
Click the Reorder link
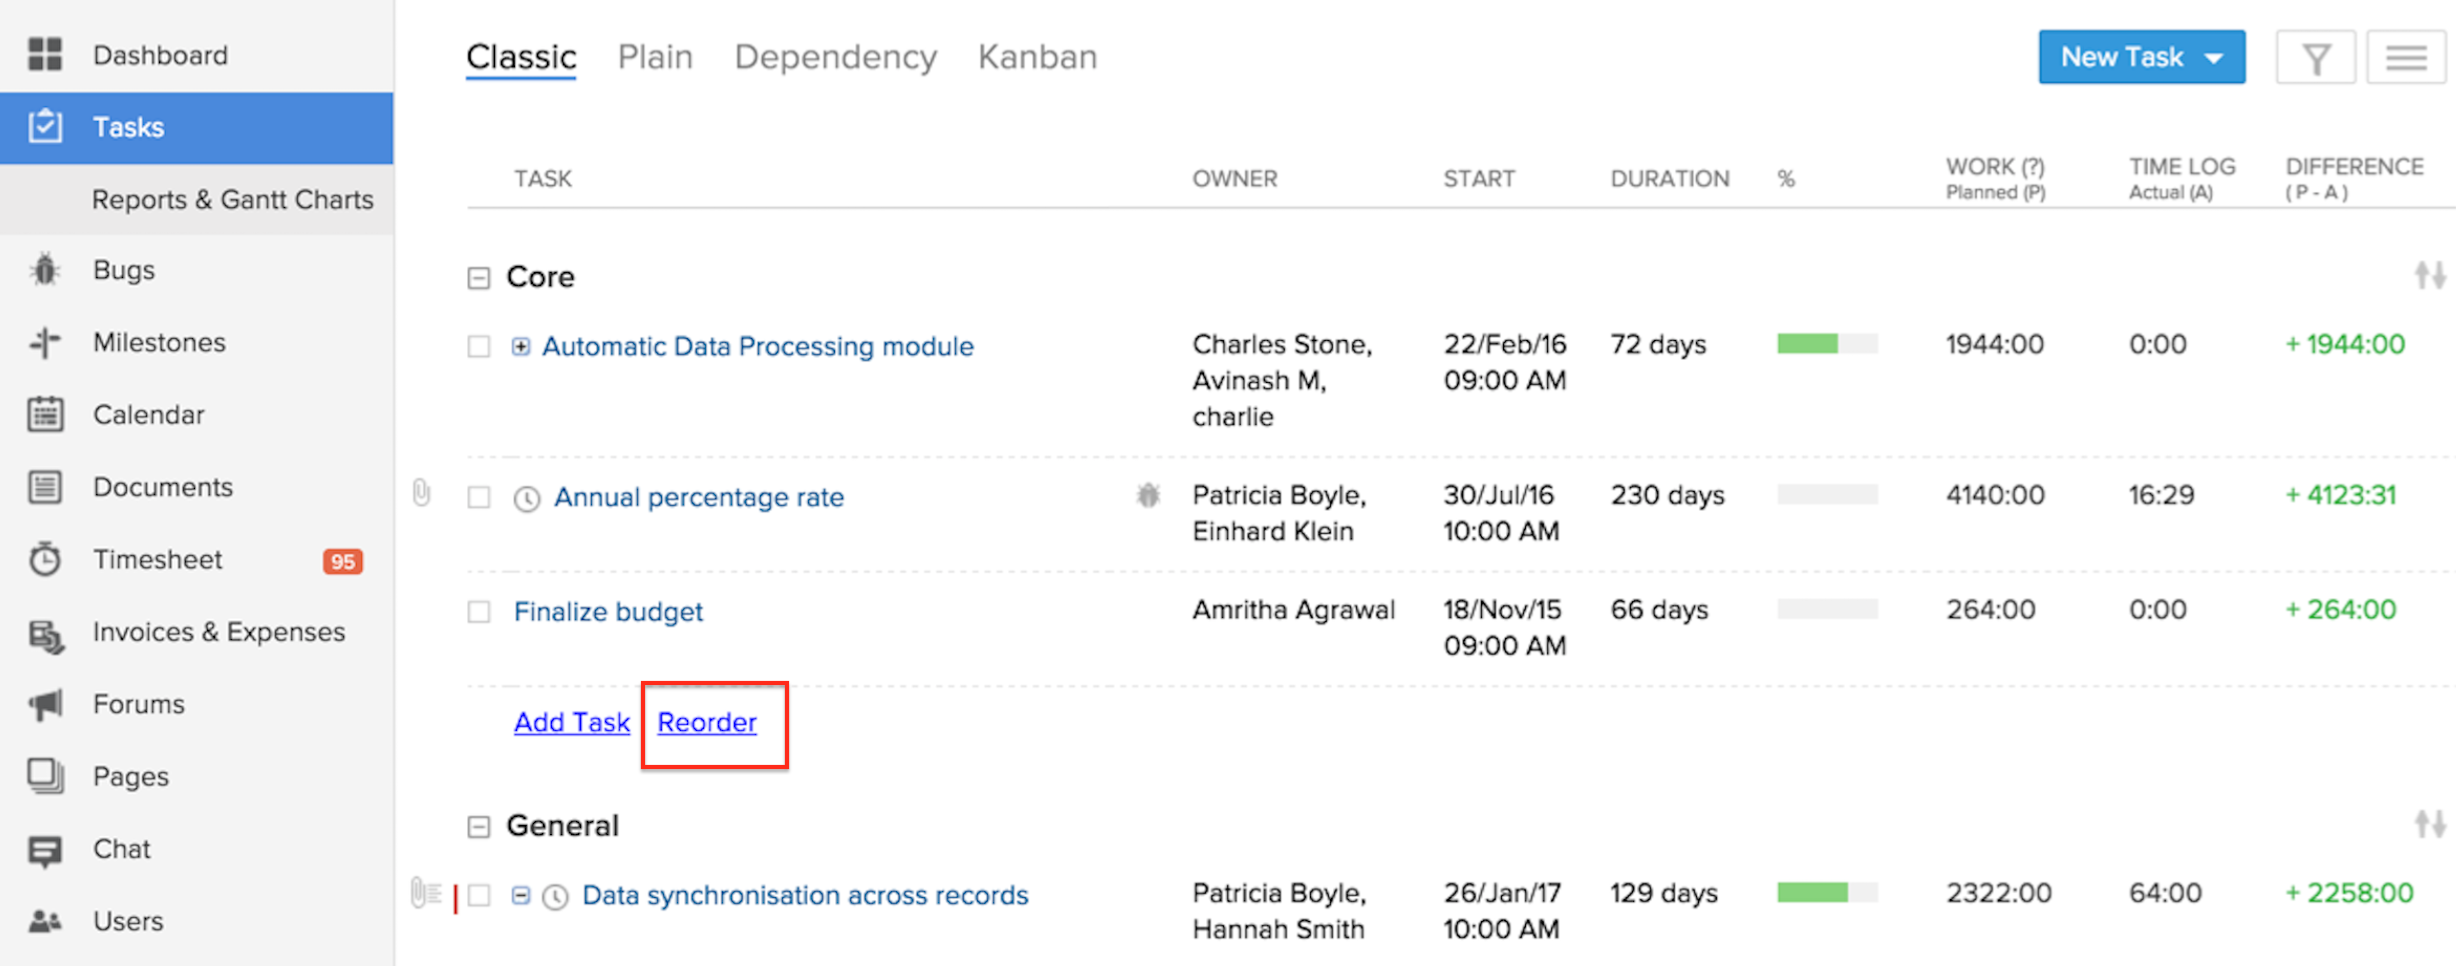[x=707, y=722]
